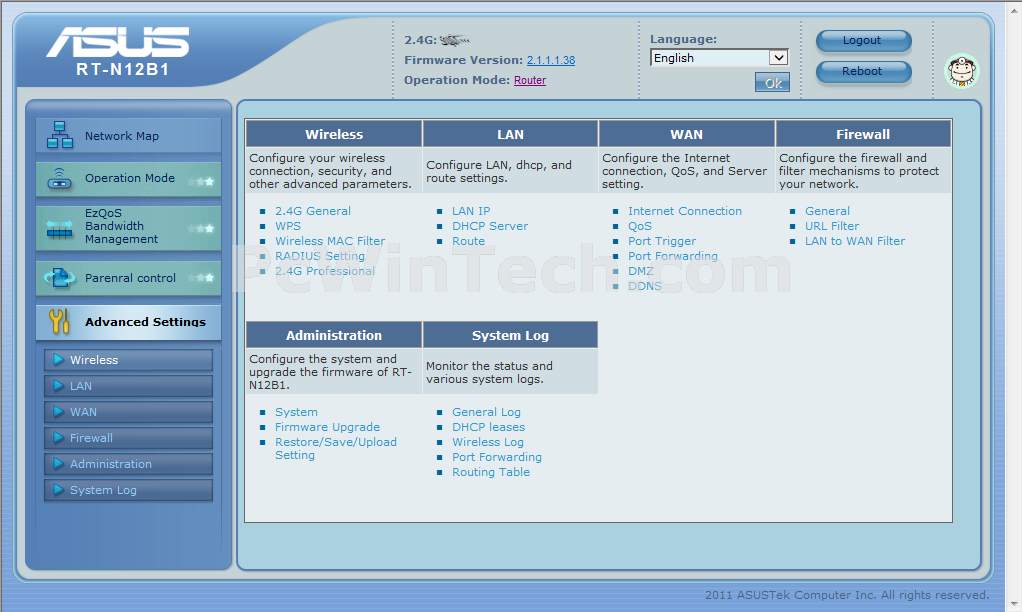Open DHCP leases link
The height and width of the screenshot is (612, 1022).
[489, 428]
